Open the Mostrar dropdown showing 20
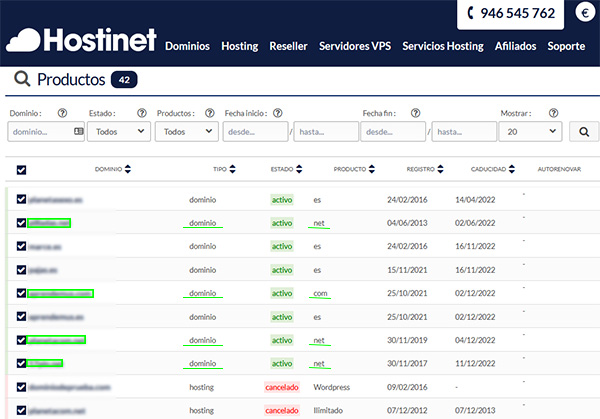This screenshot has width=600, height=419. point(530,132)
